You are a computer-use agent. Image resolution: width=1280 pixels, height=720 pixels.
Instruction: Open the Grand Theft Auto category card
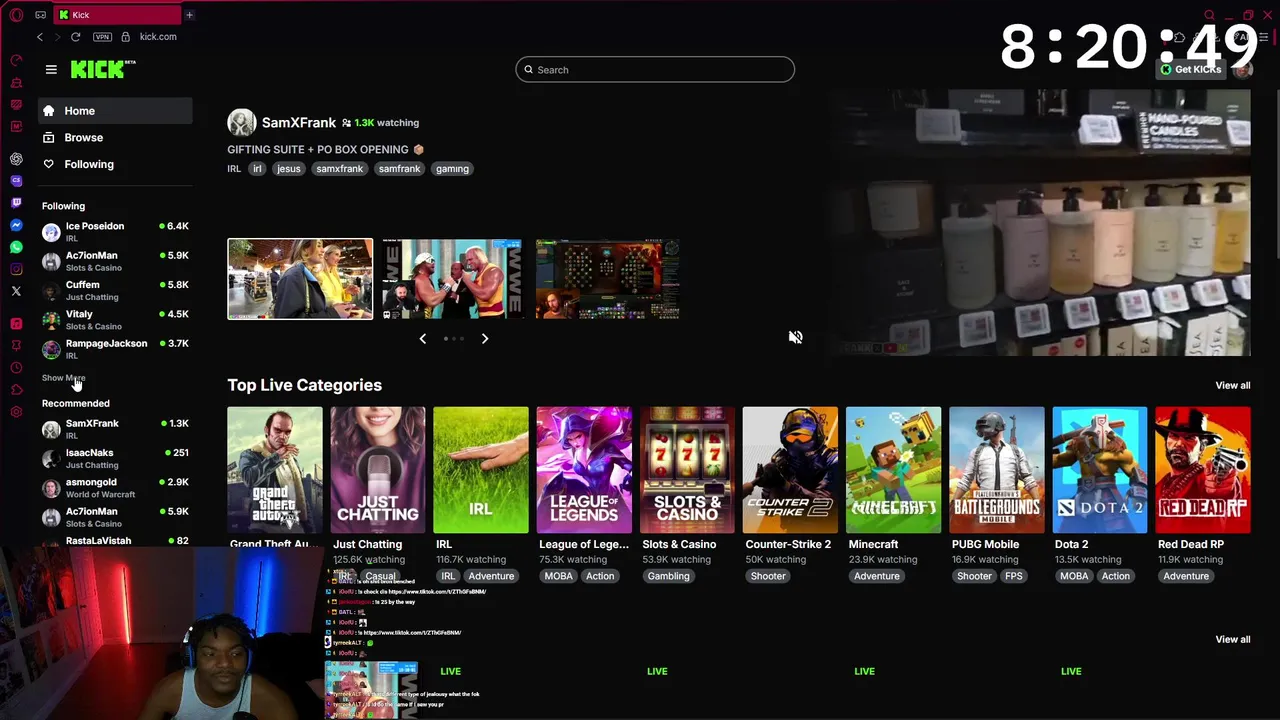[x=275, y=470]
